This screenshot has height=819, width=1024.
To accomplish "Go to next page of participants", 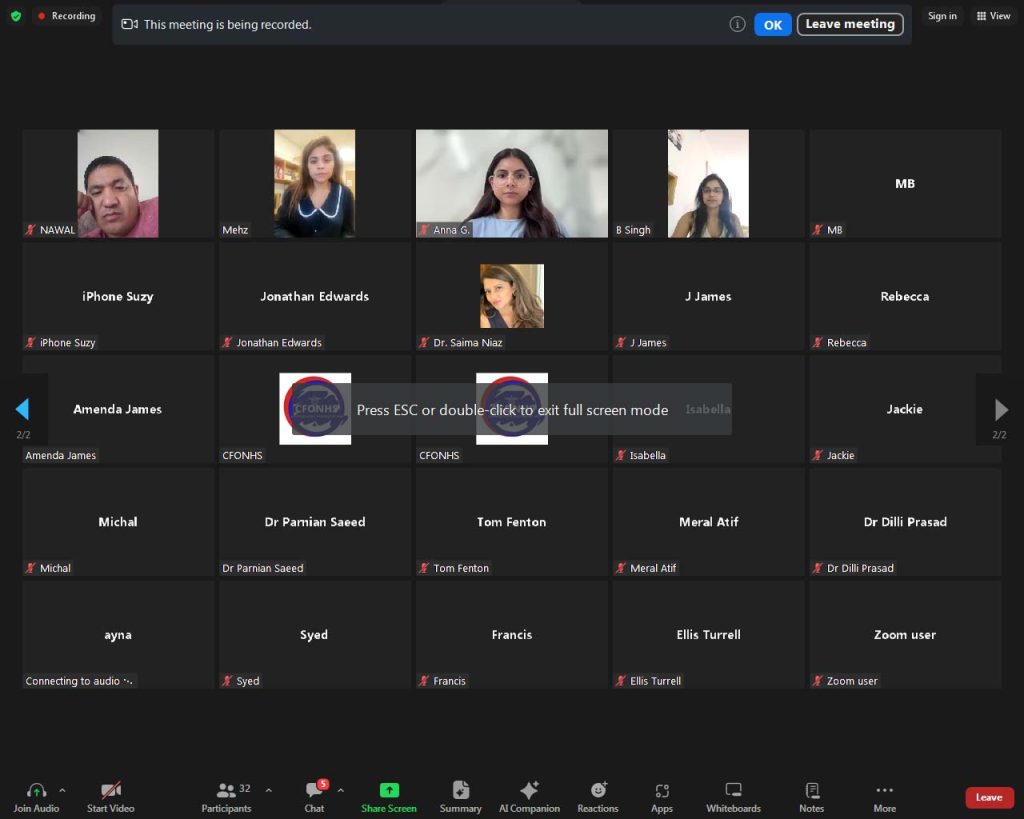I will point(1001,410).
